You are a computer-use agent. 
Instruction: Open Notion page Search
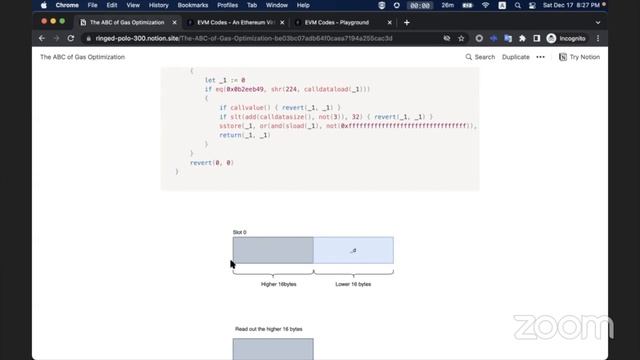point(480,57)
